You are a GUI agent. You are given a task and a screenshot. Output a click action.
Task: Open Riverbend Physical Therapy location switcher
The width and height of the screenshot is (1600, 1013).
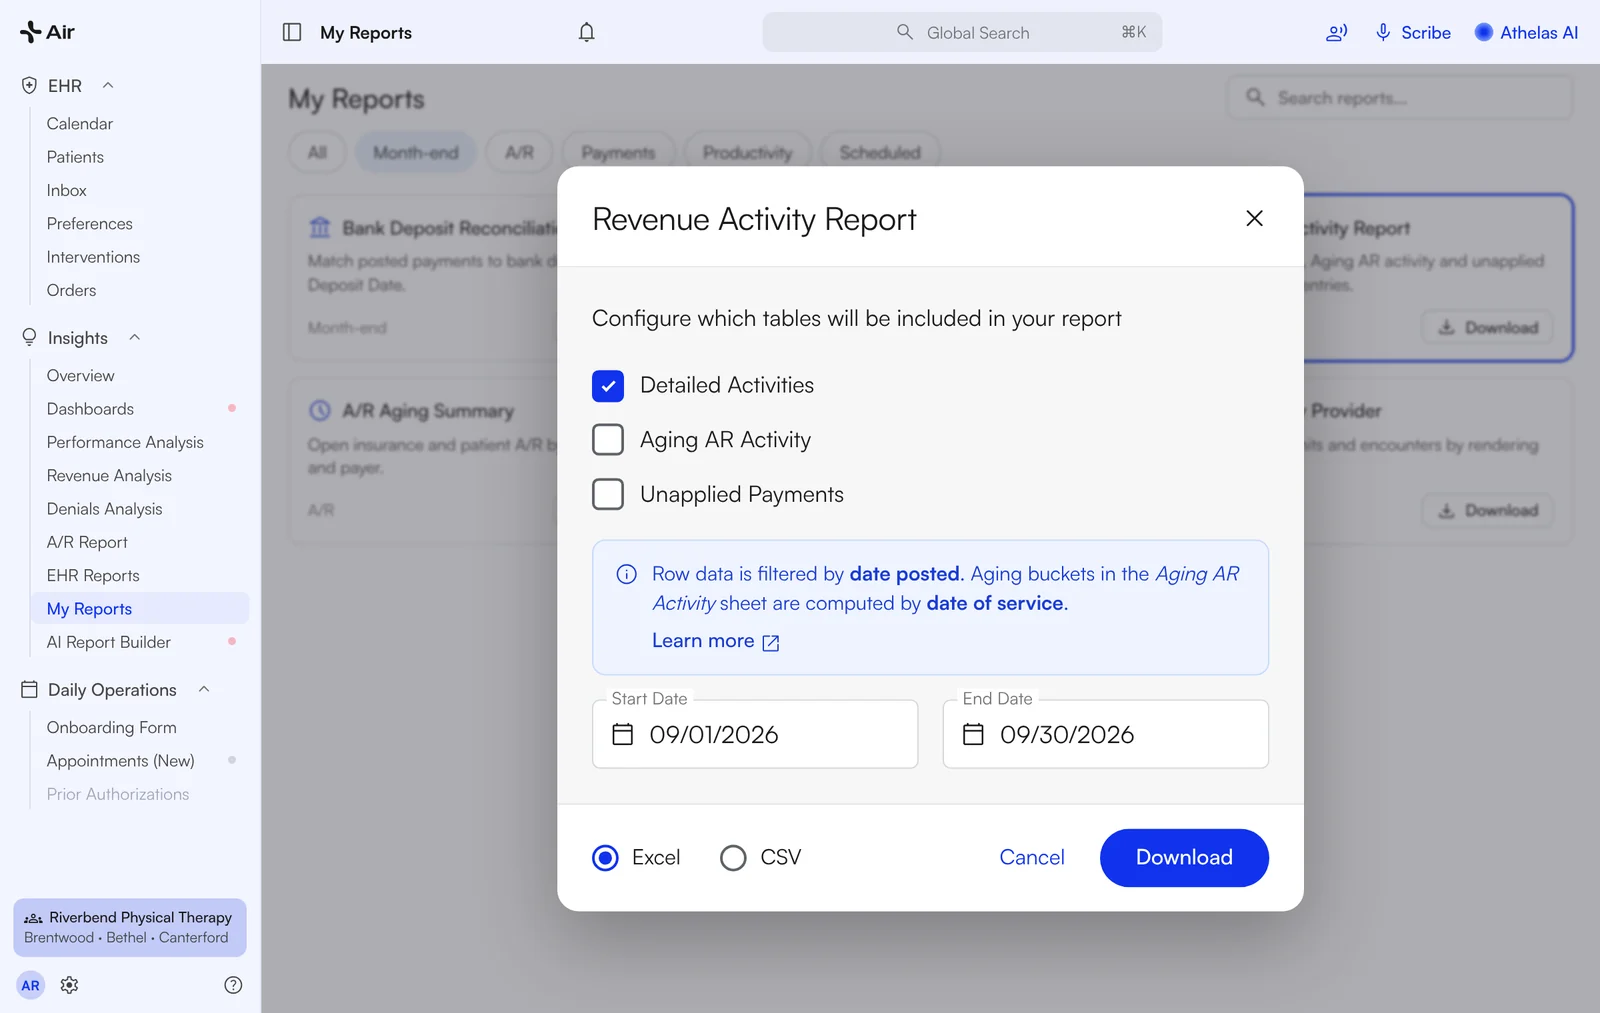[130, 927]
